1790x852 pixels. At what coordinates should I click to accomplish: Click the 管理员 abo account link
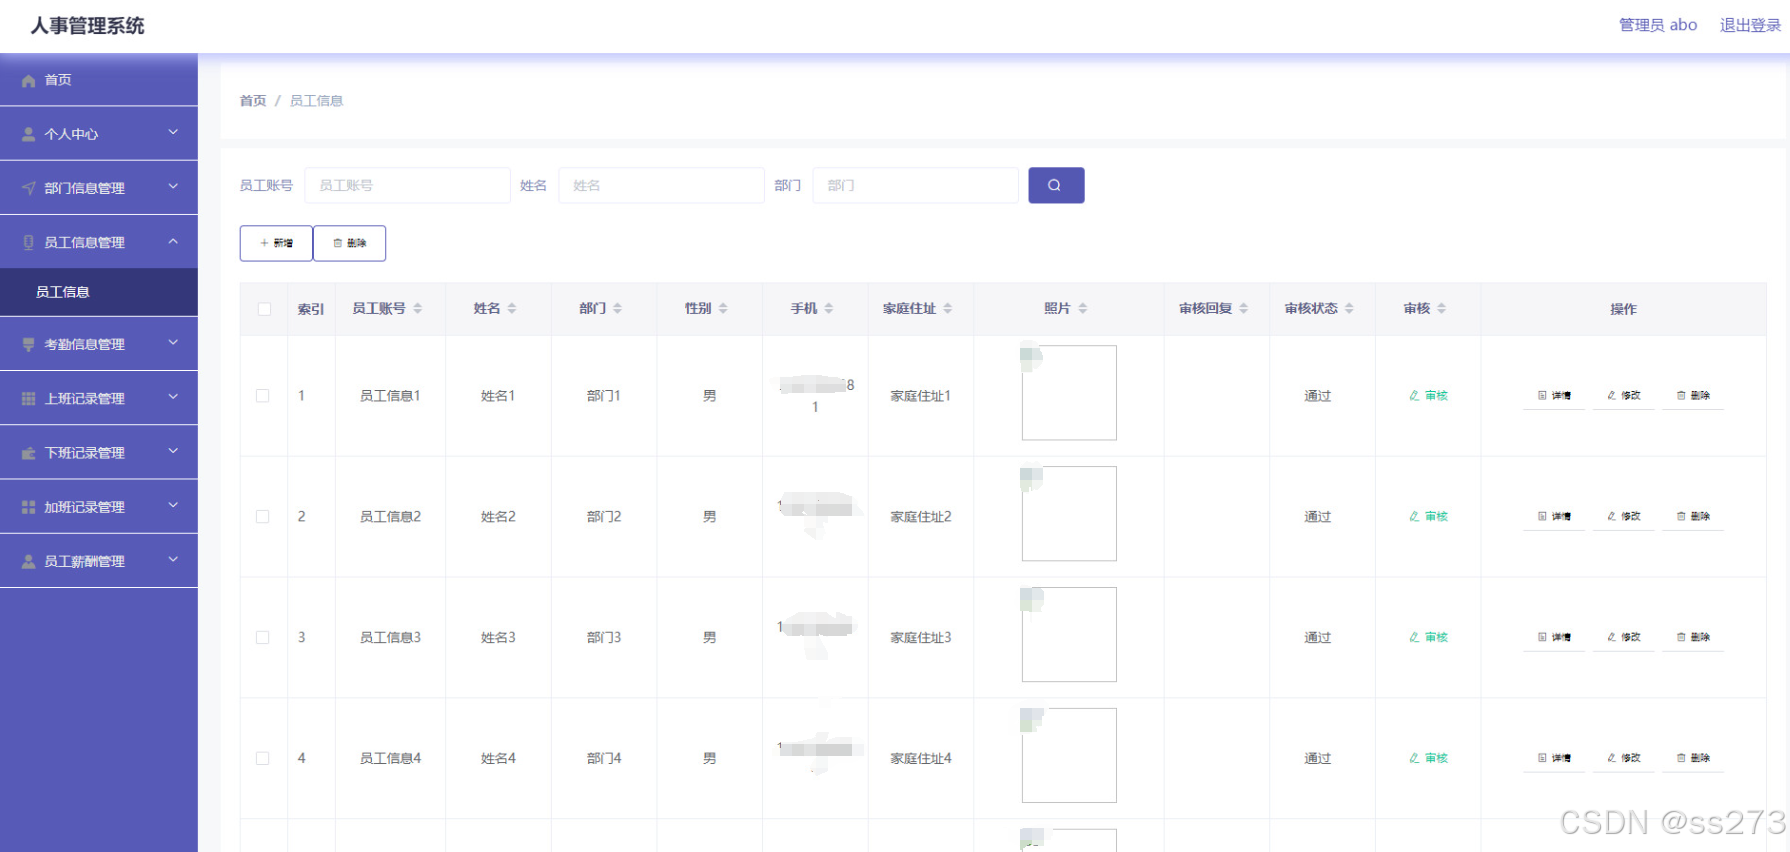click(1658, 25)
